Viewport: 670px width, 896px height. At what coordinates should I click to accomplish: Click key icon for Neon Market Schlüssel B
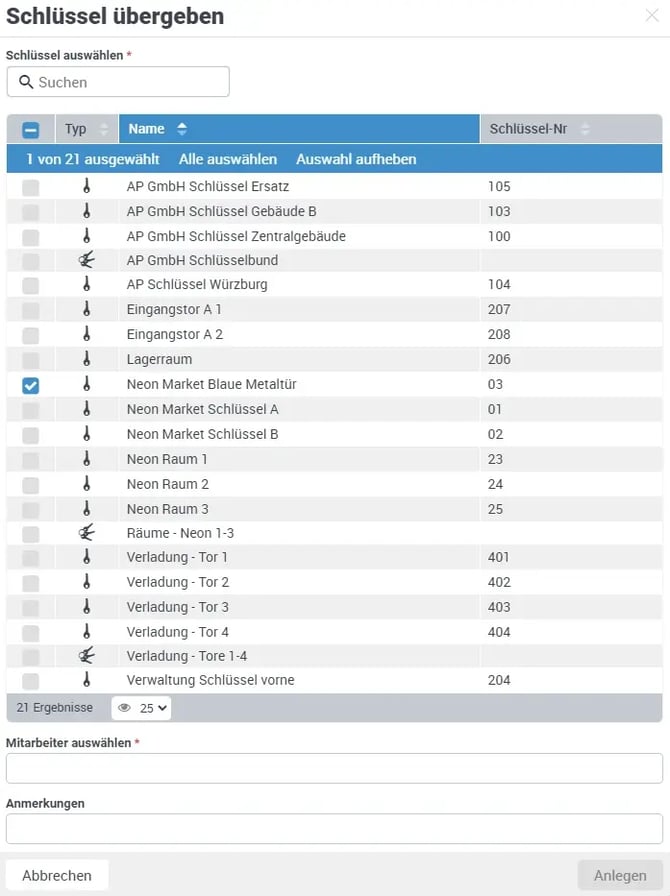tap(86, 434)
